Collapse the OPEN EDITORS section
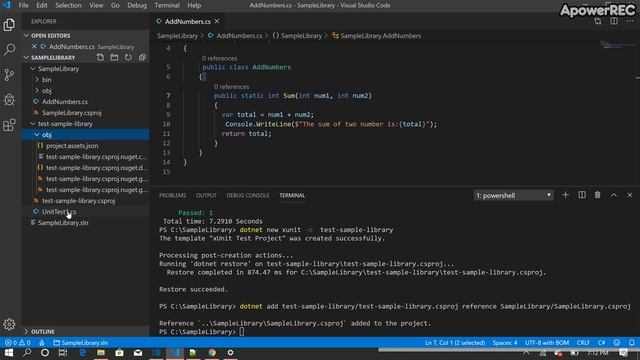 tap(26, 36)
